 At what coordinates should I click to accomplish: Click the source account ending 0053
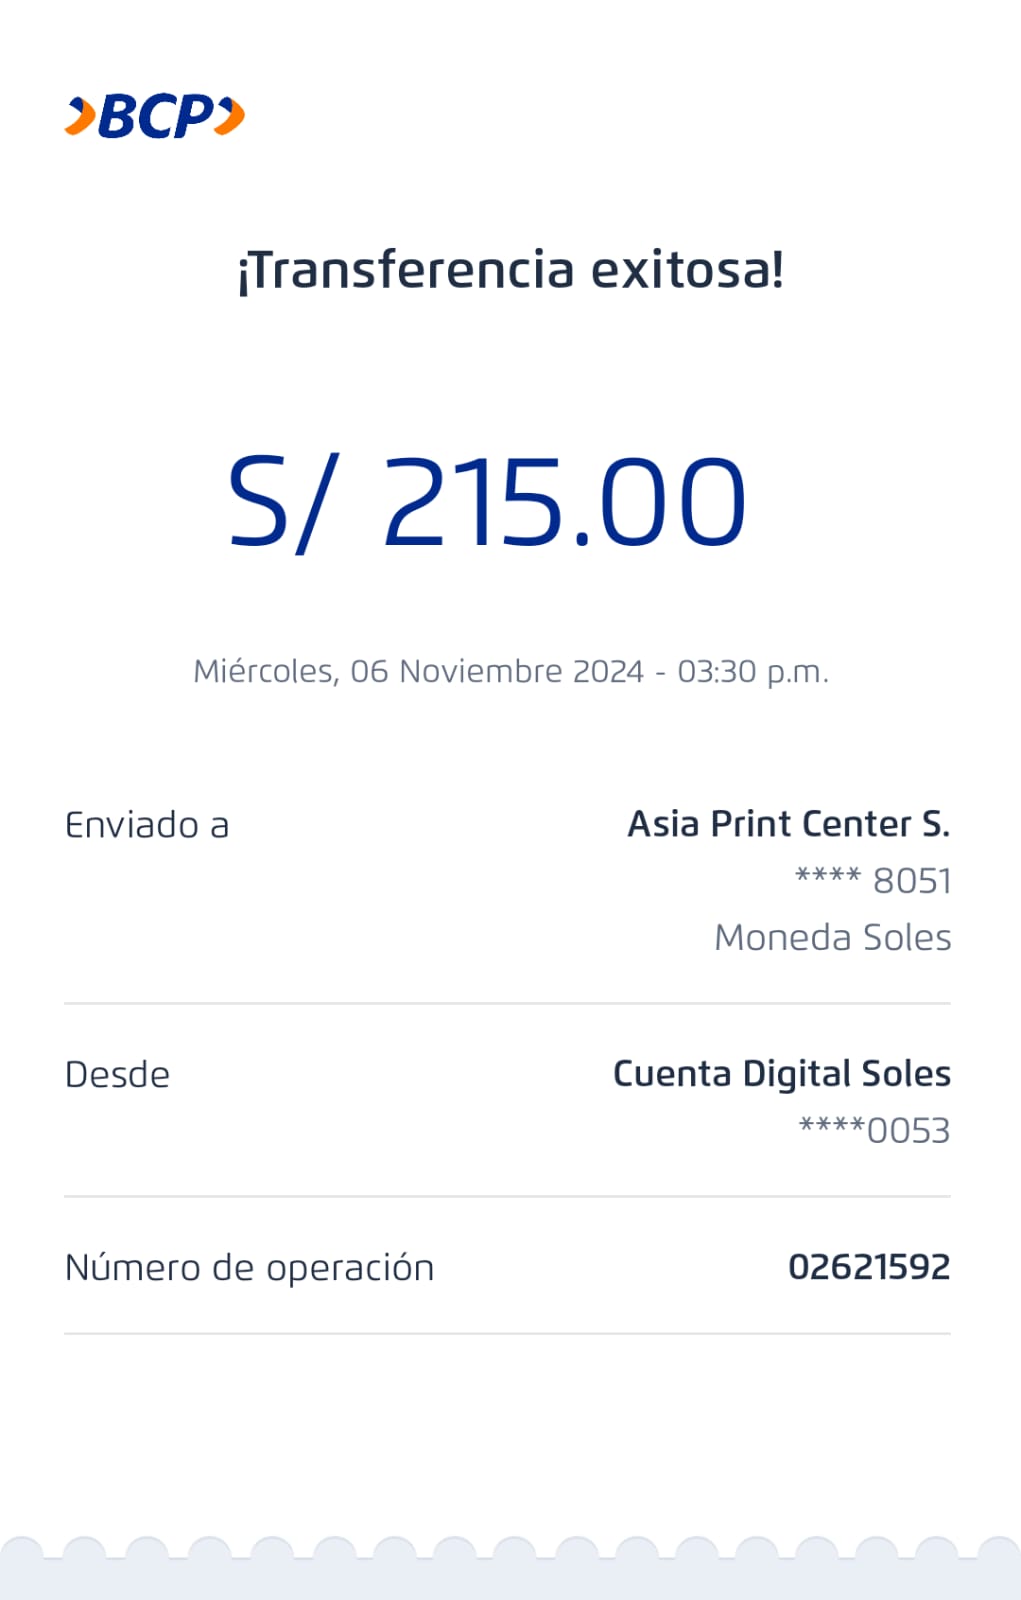874,1131
